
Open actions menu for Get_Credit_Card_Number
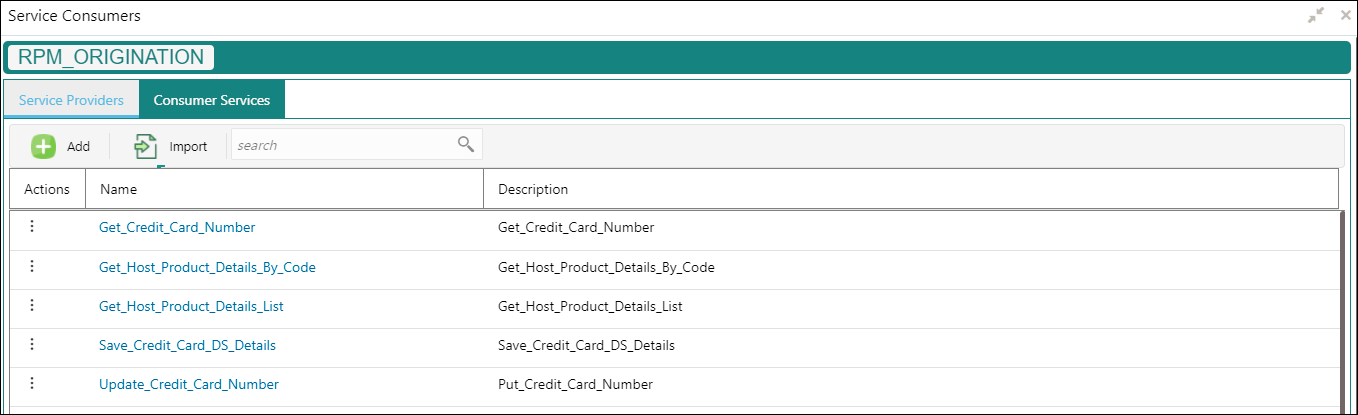(x=32, y=227)
